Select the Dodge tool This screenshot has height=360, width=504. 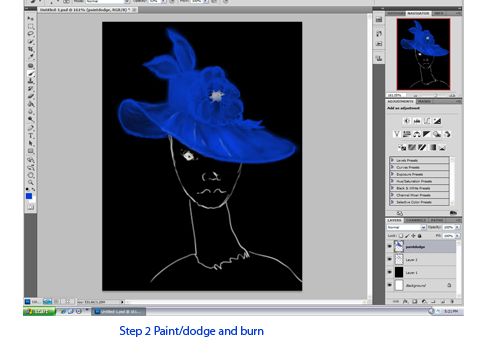point(30,119)
